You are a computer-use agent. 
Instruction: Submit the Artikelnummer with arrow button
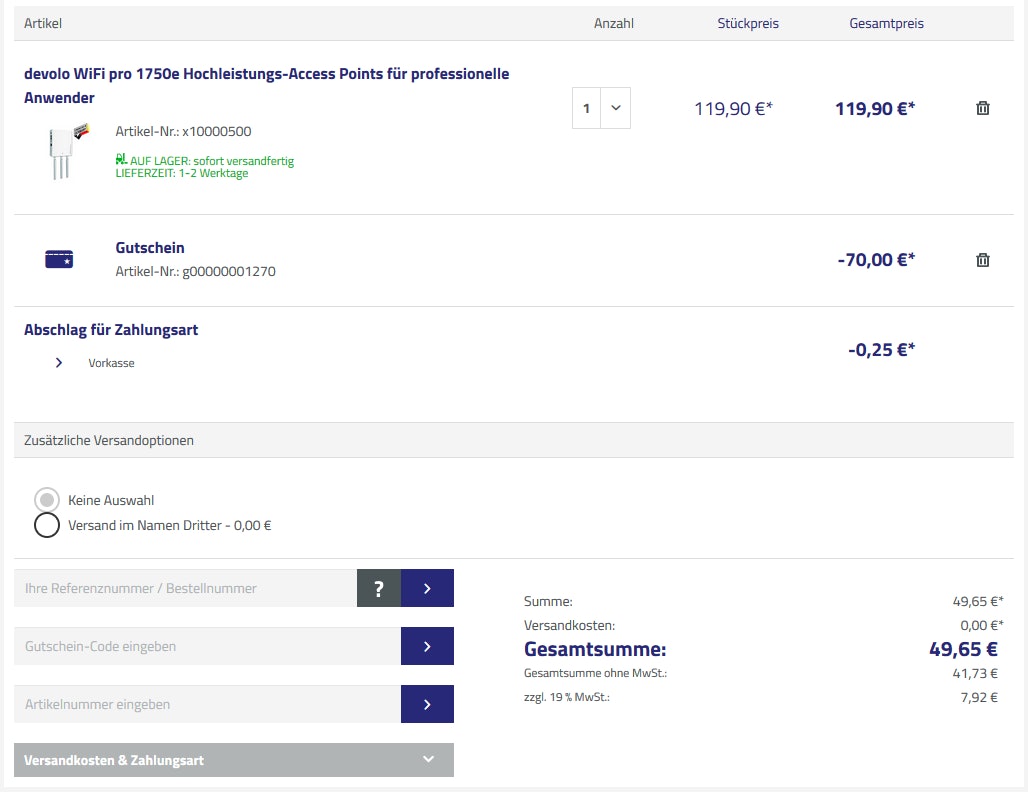click(427, 704)
